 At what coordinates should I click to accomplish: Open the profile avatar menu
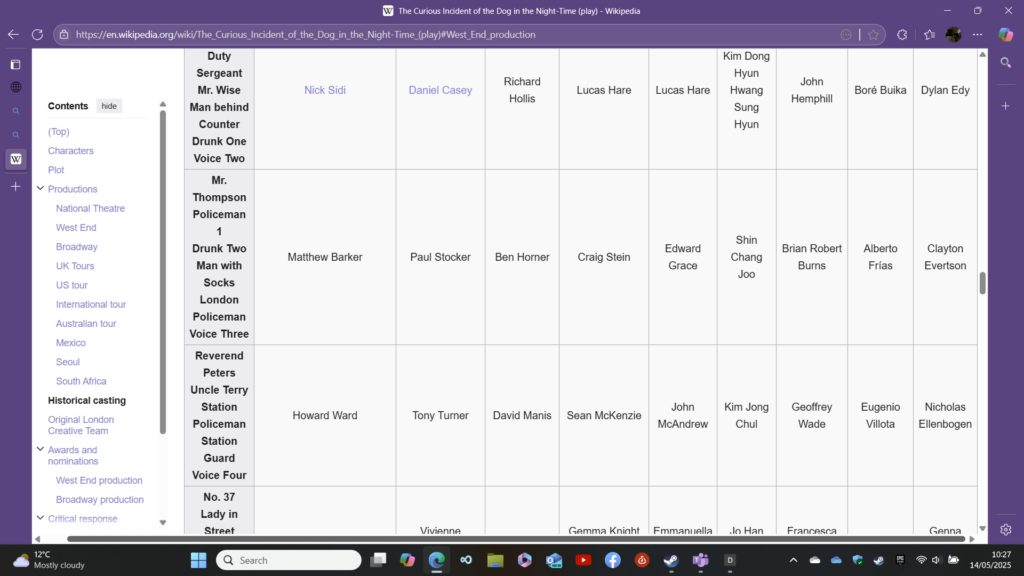click(953, 35)
